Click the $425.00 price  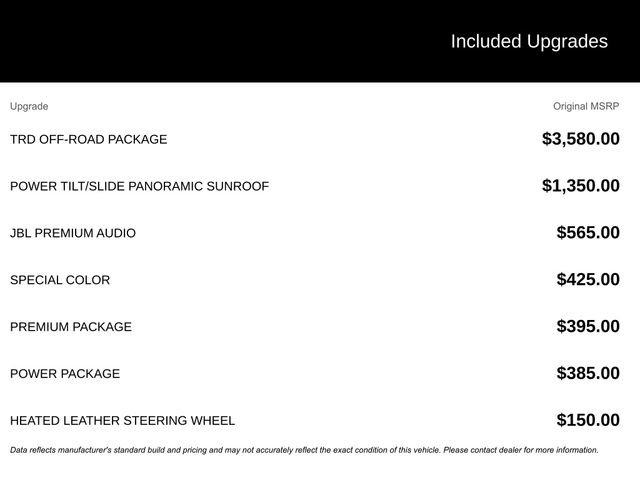[x=588, y=280]
